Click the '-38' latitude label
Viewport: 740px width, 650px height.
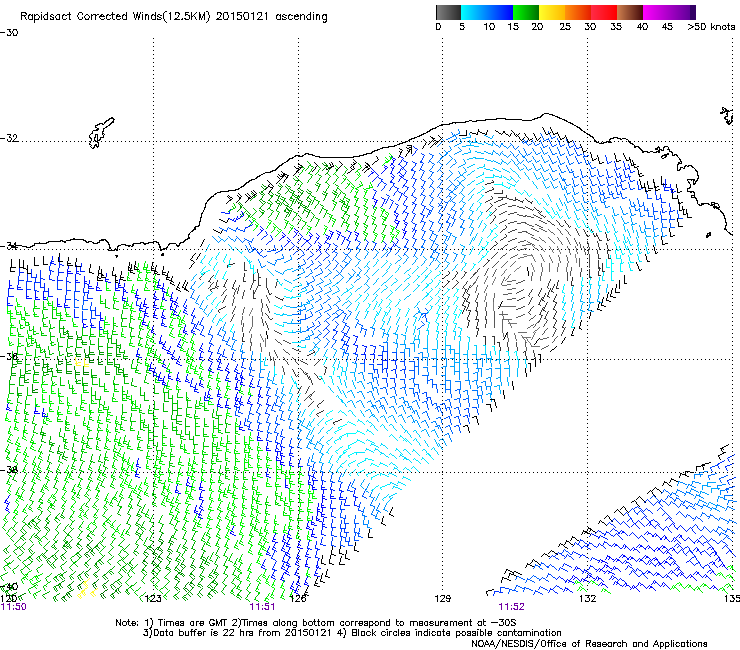(9, 470)
